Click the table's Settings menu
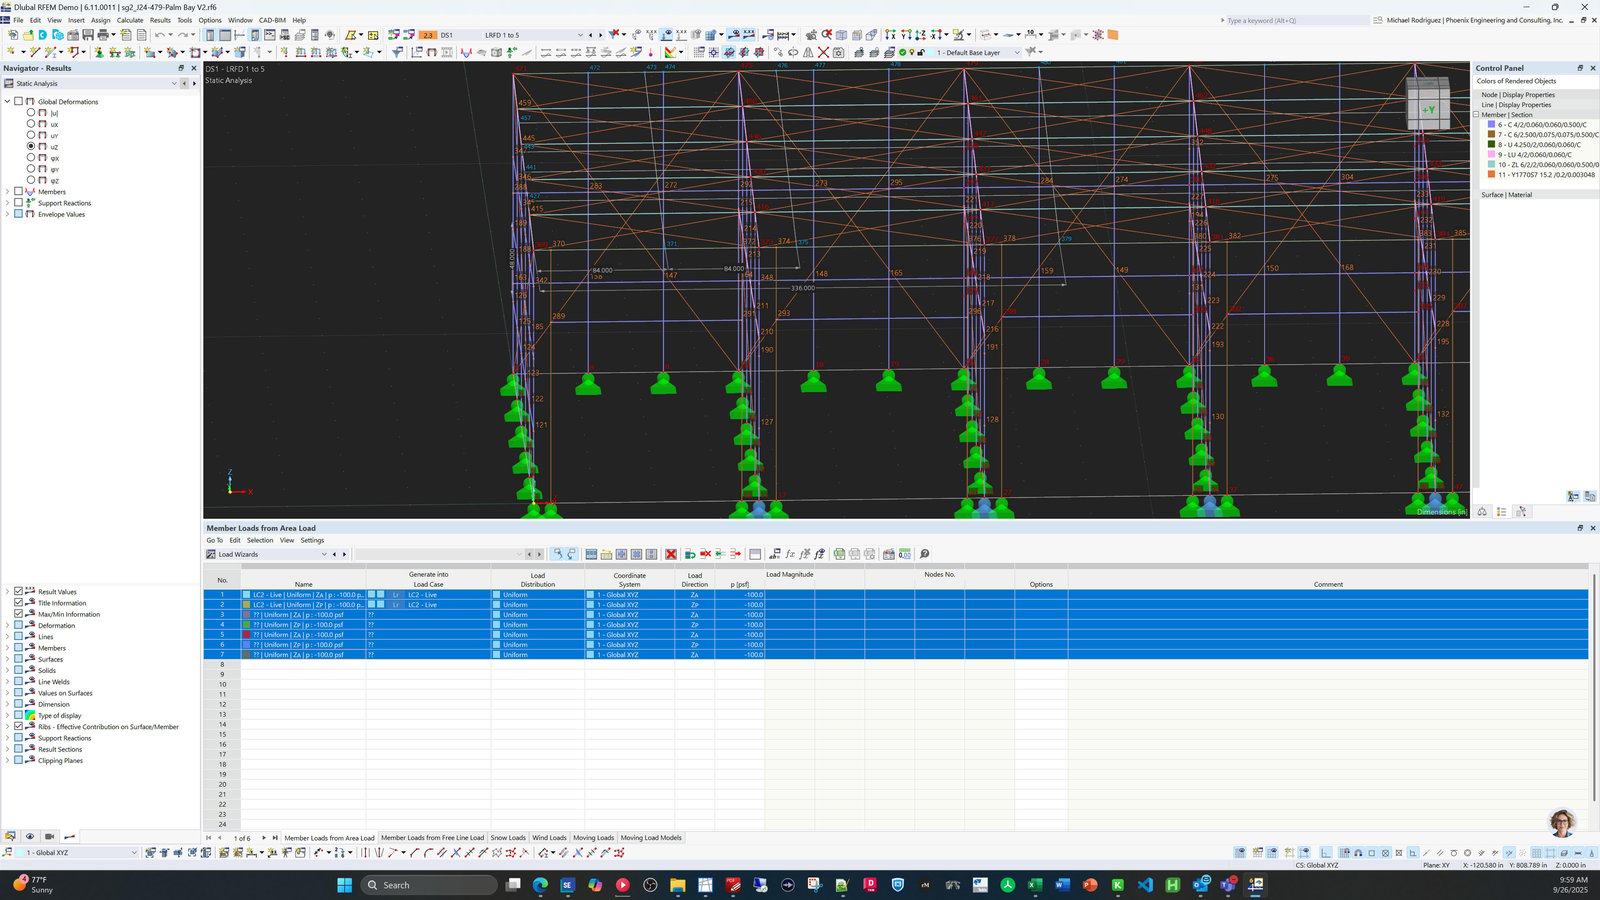 (312, 540)
